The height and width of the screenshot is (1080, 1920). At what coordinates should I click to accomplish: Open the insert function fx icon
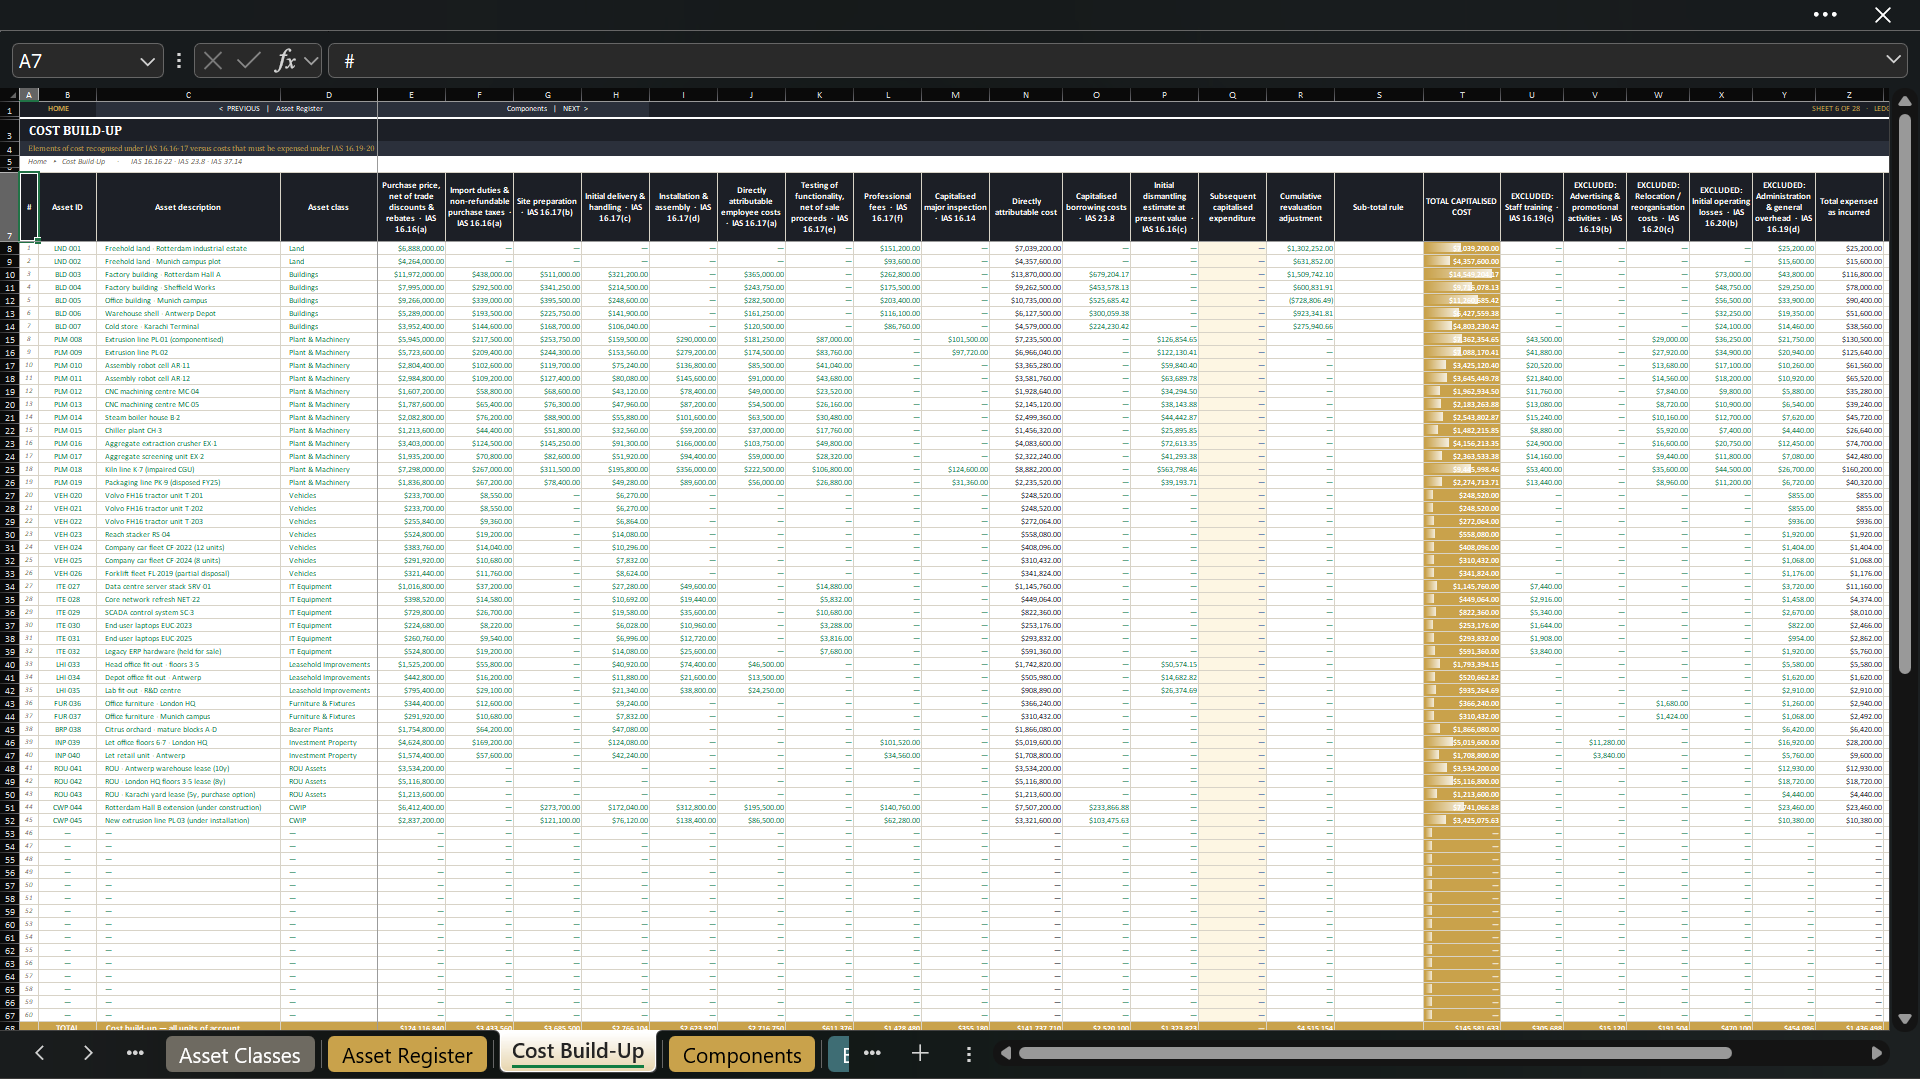[286, 61]
